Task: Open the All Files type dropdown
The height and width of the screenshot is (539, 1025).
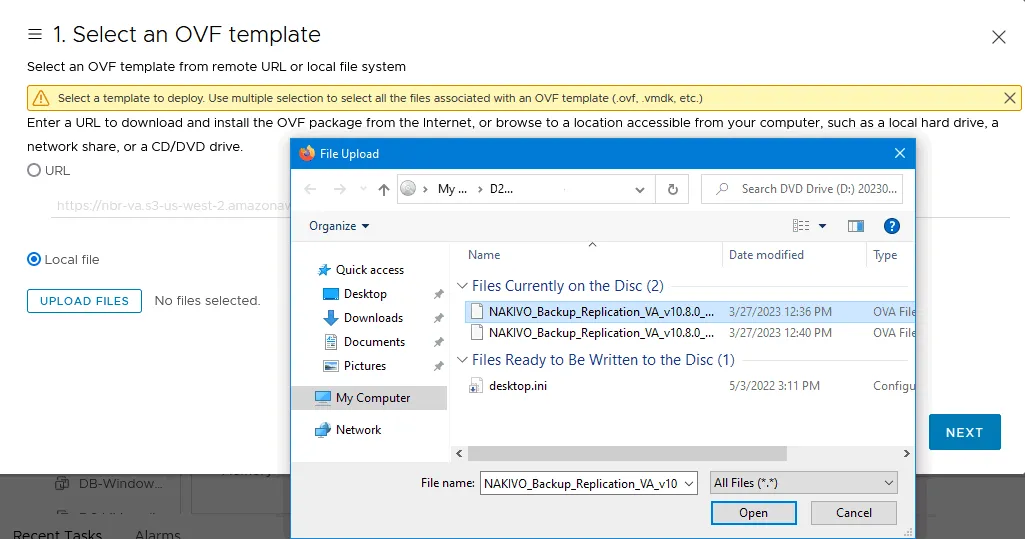Action: point(803,483)
